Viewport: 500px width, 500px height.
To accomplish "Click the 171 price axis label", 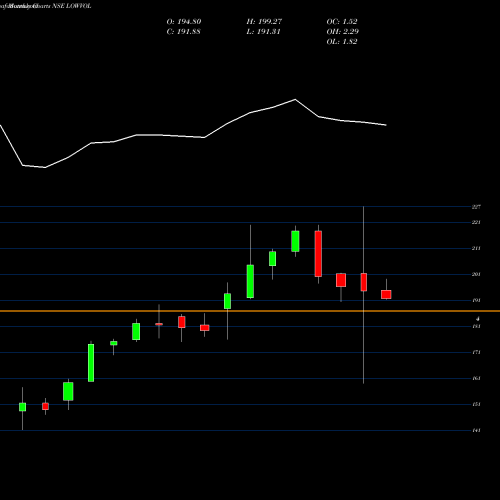I will 476,352.
